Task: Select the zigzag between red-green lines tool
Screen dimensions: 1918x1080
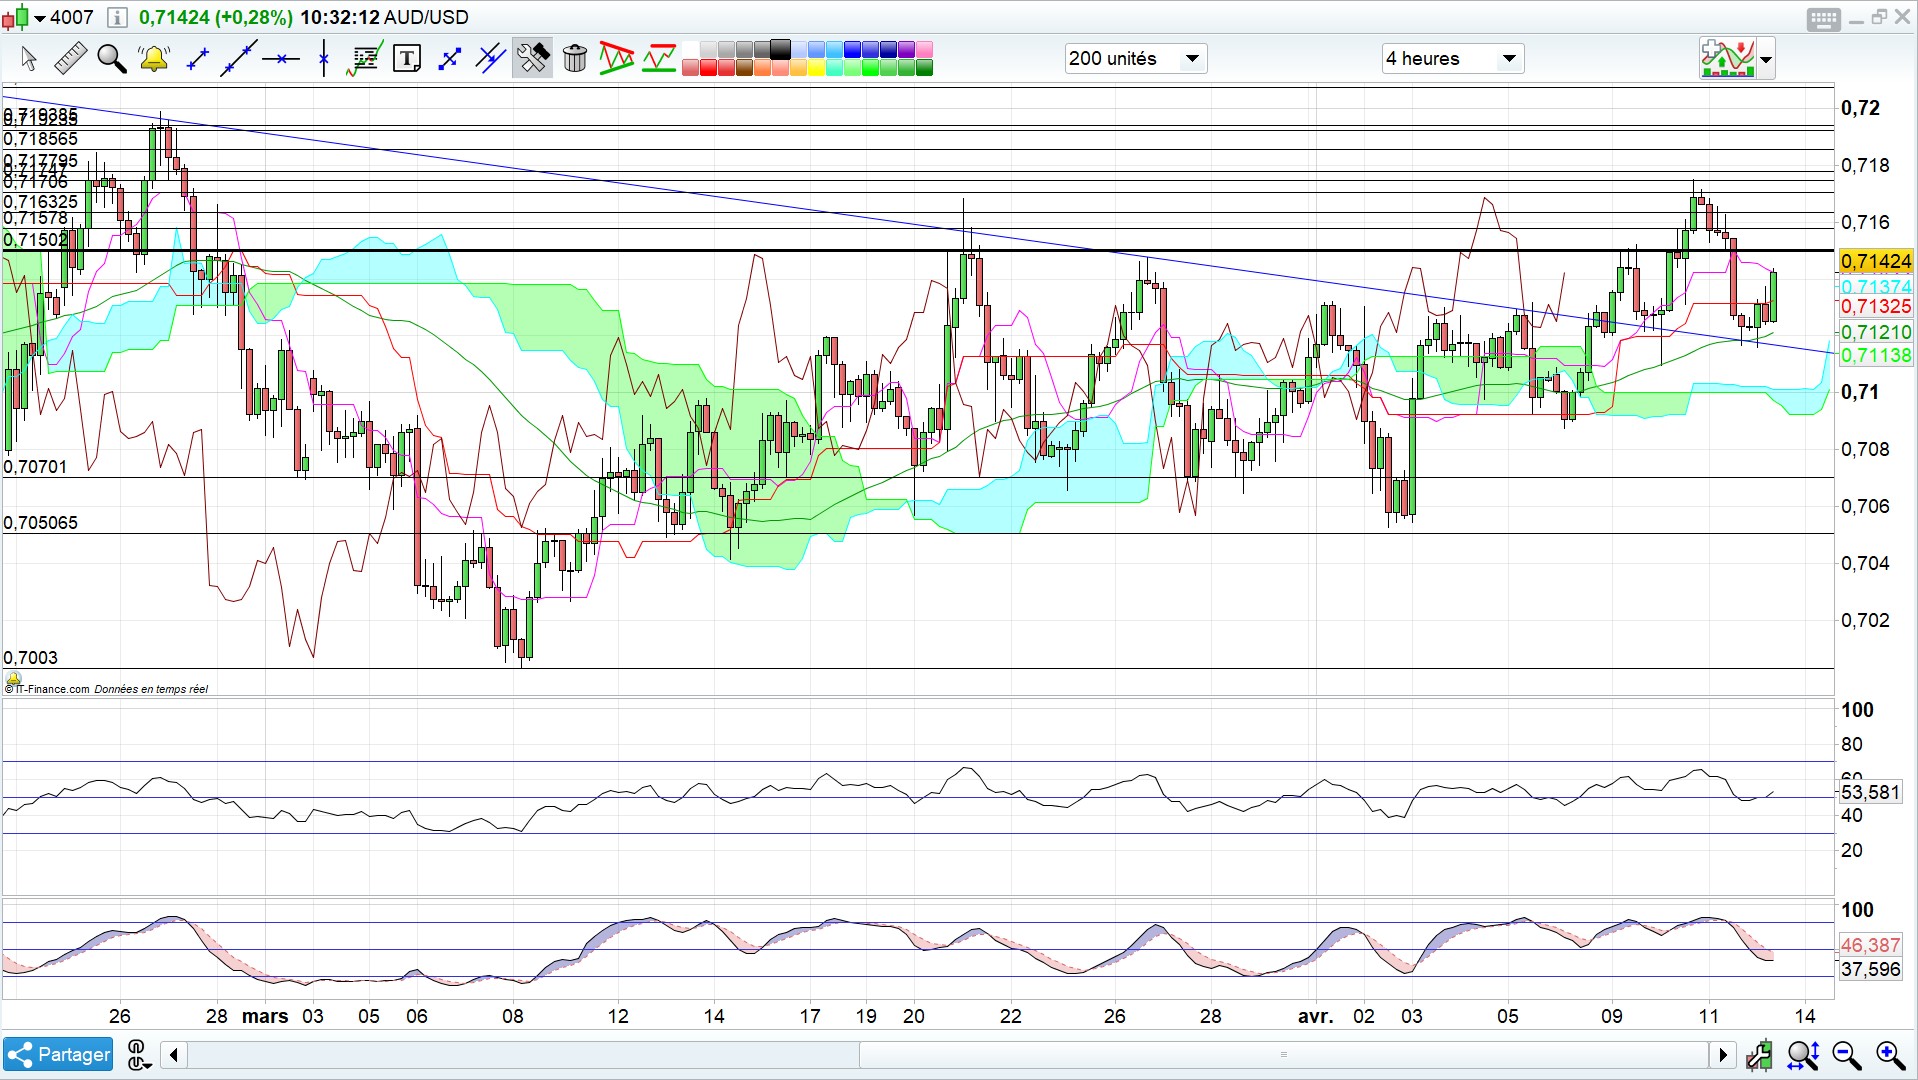Action: click(659, 59)
